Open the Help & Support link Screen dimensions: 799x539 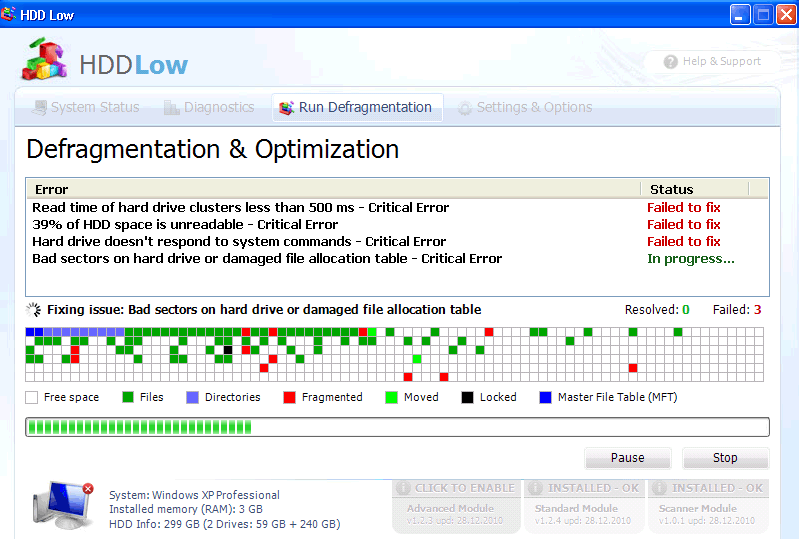tap(720, 62)
